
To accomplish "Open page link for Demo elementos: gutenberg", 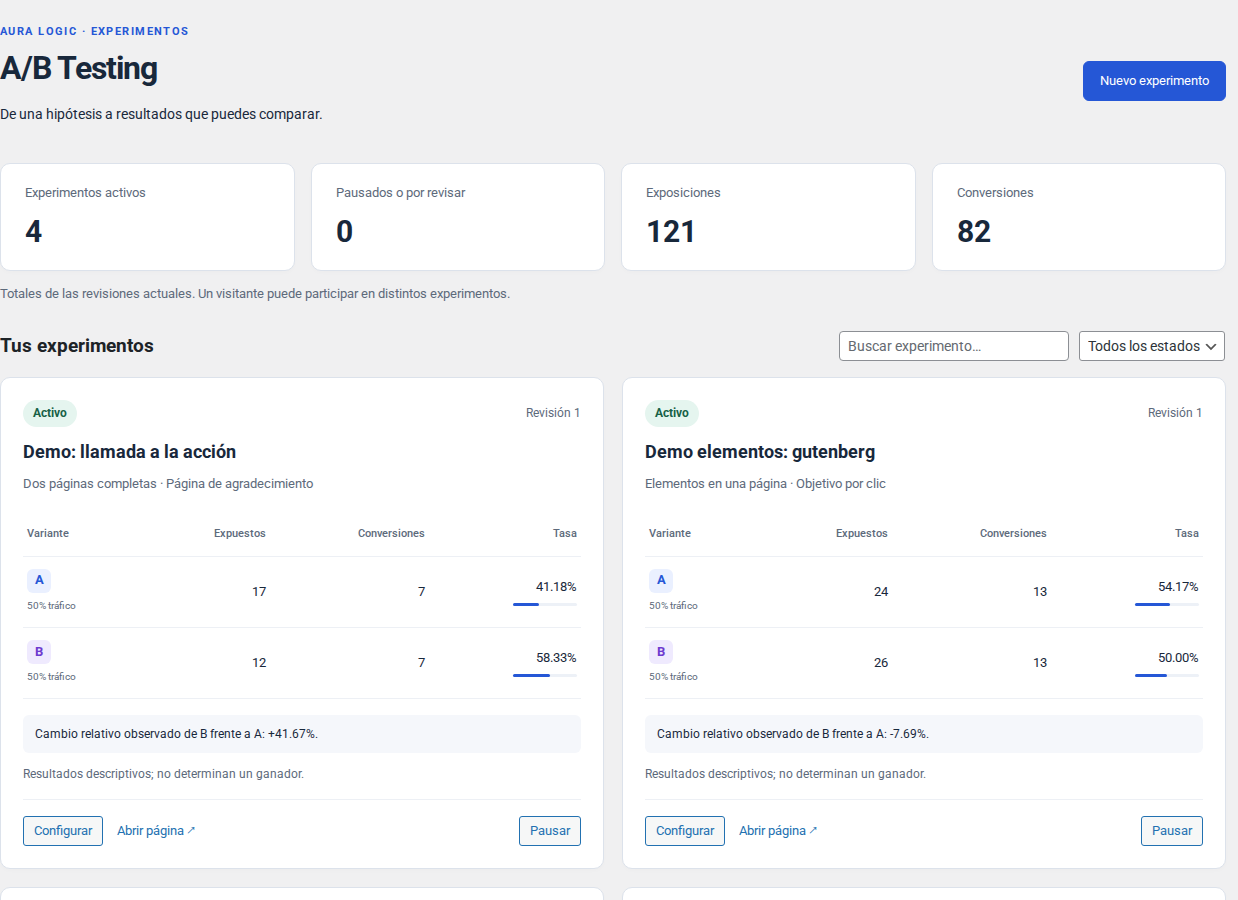I will click(x=778, y=831).
